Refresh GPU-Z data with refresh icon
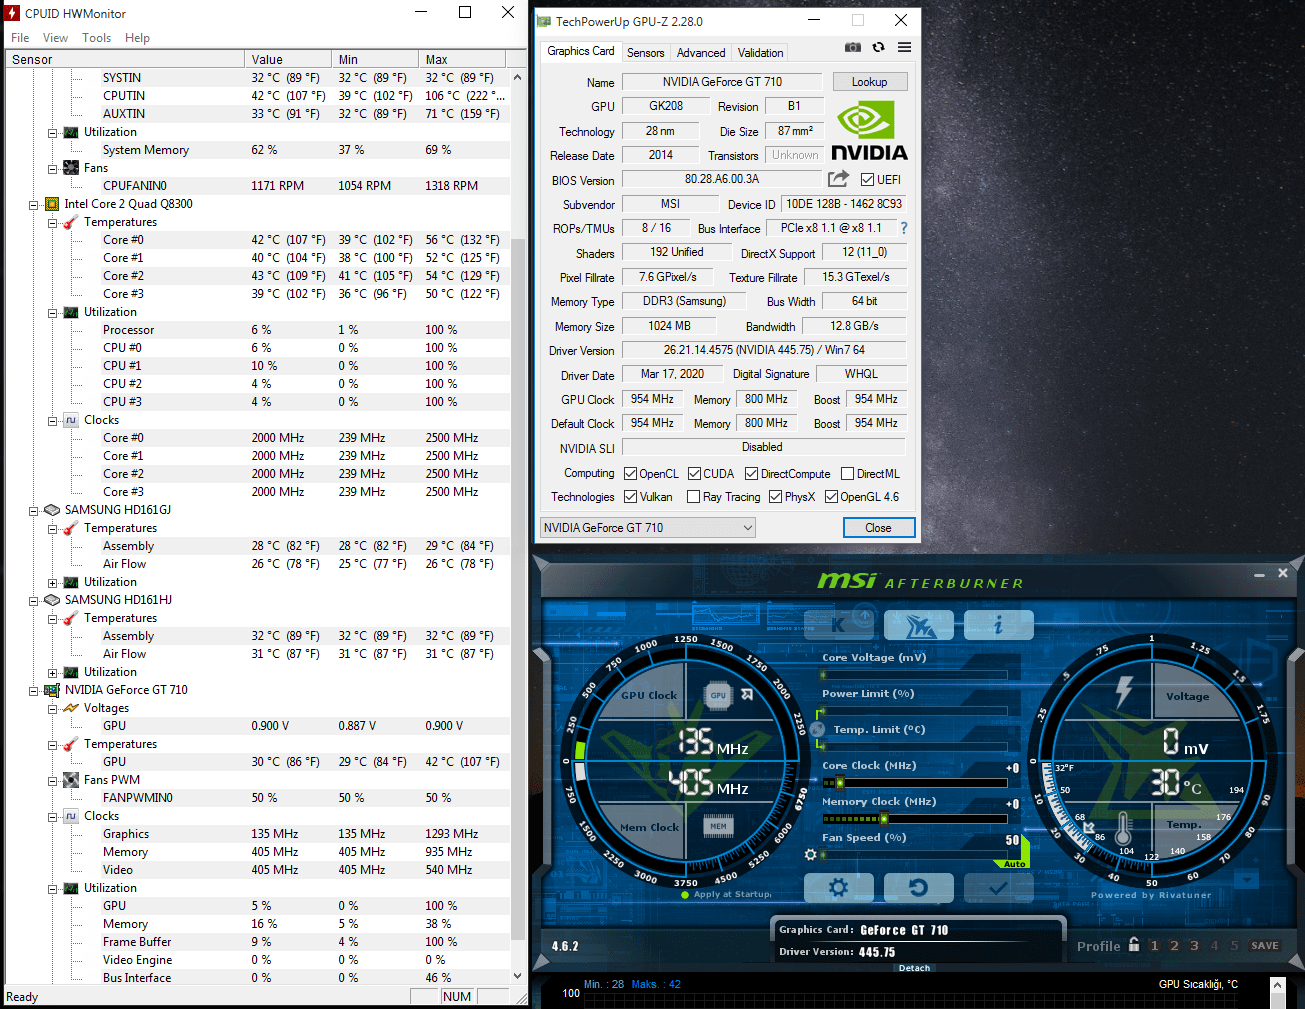 [878, 47]
